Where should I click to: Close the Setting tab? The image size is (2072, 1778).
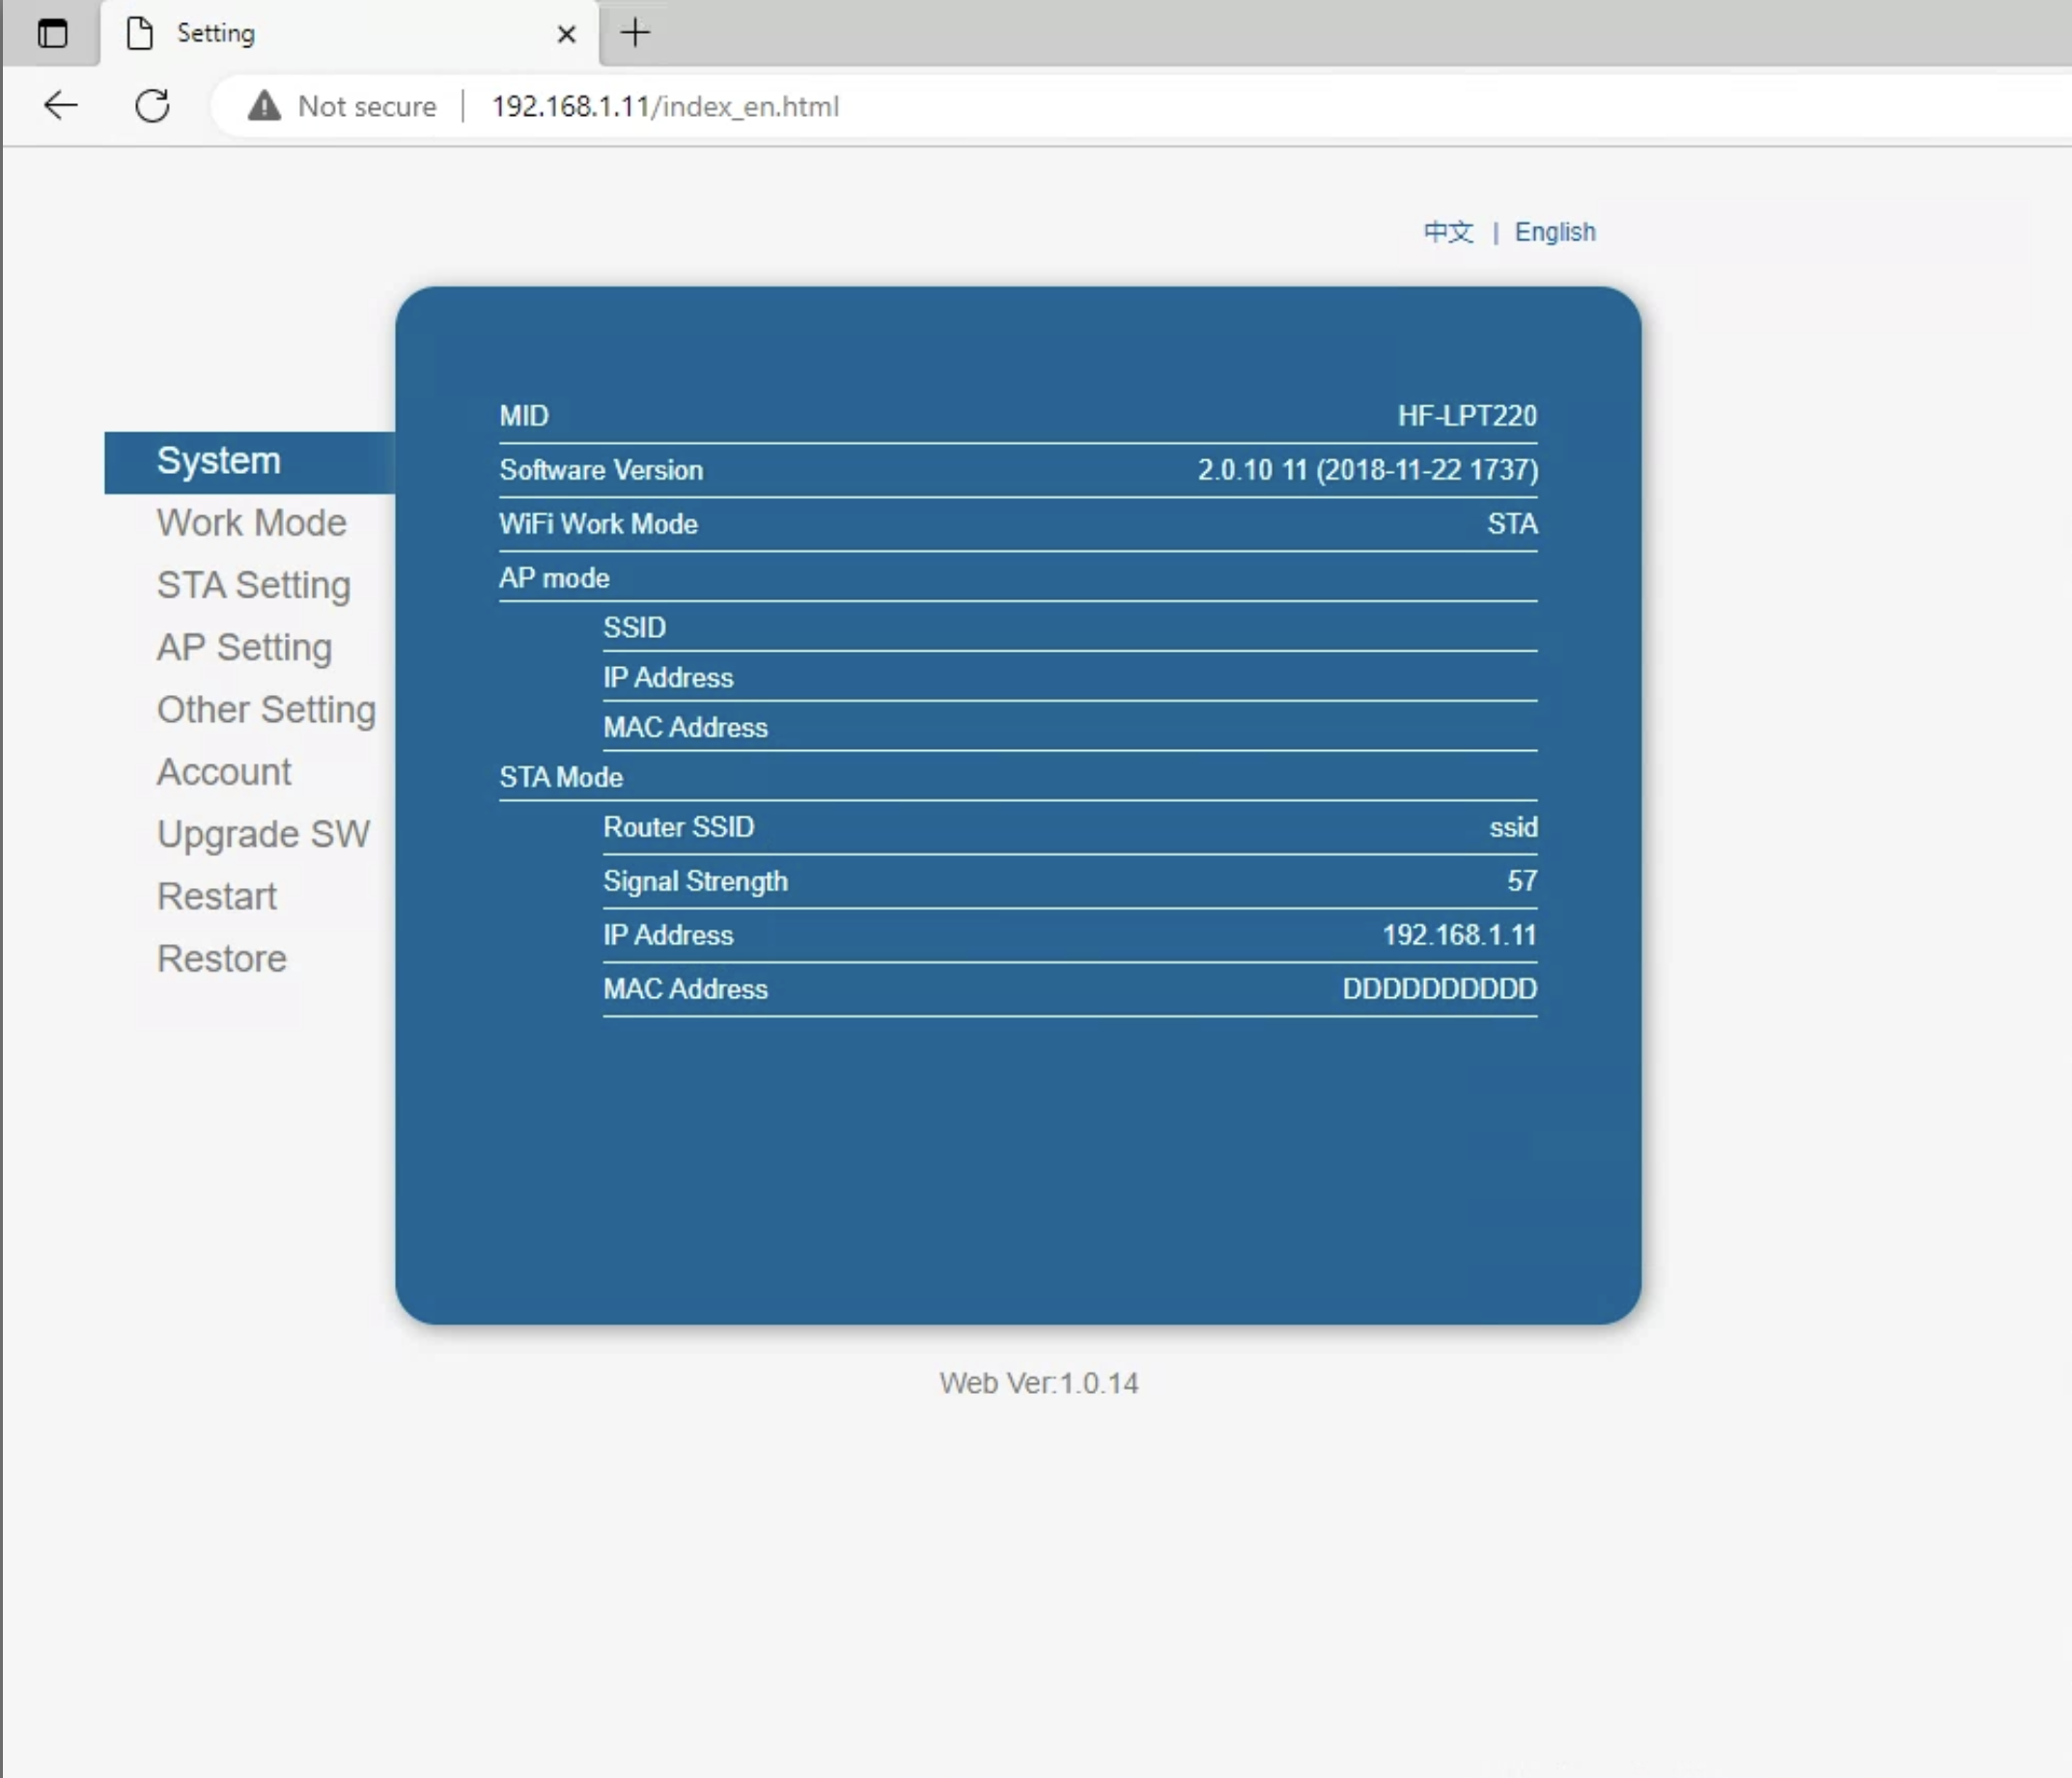click(x=566, y=34)
